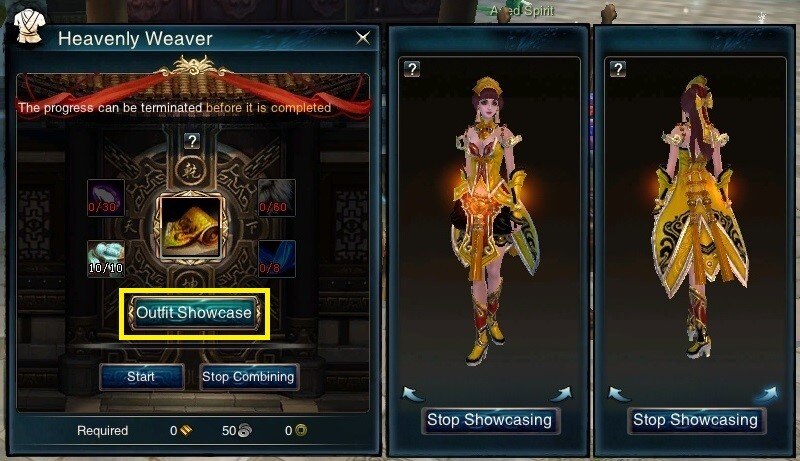
Task: Click Stop Combining button
Action: (x=248, y=377)
